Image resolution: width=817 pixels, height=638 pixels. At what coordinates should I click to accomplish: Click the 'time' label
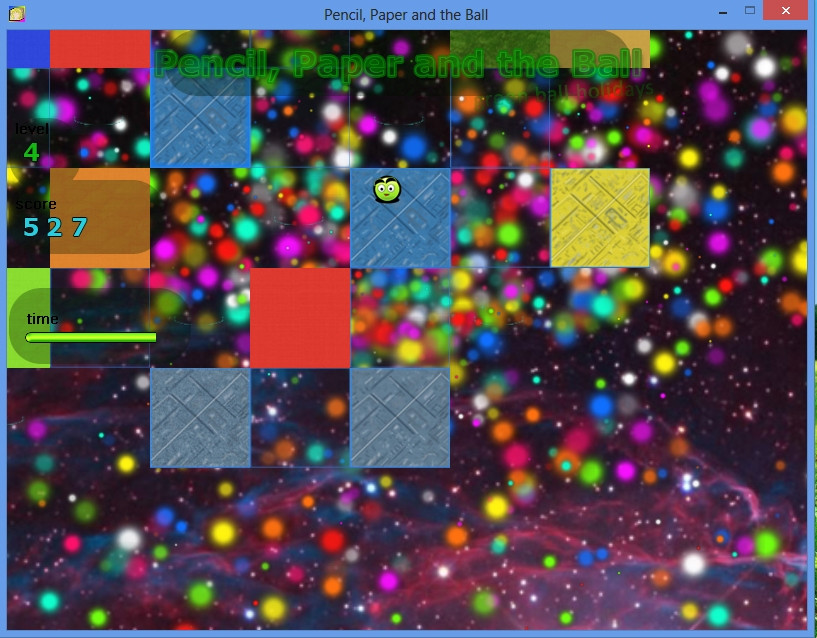pyautogui.click(x=42, y=318)
